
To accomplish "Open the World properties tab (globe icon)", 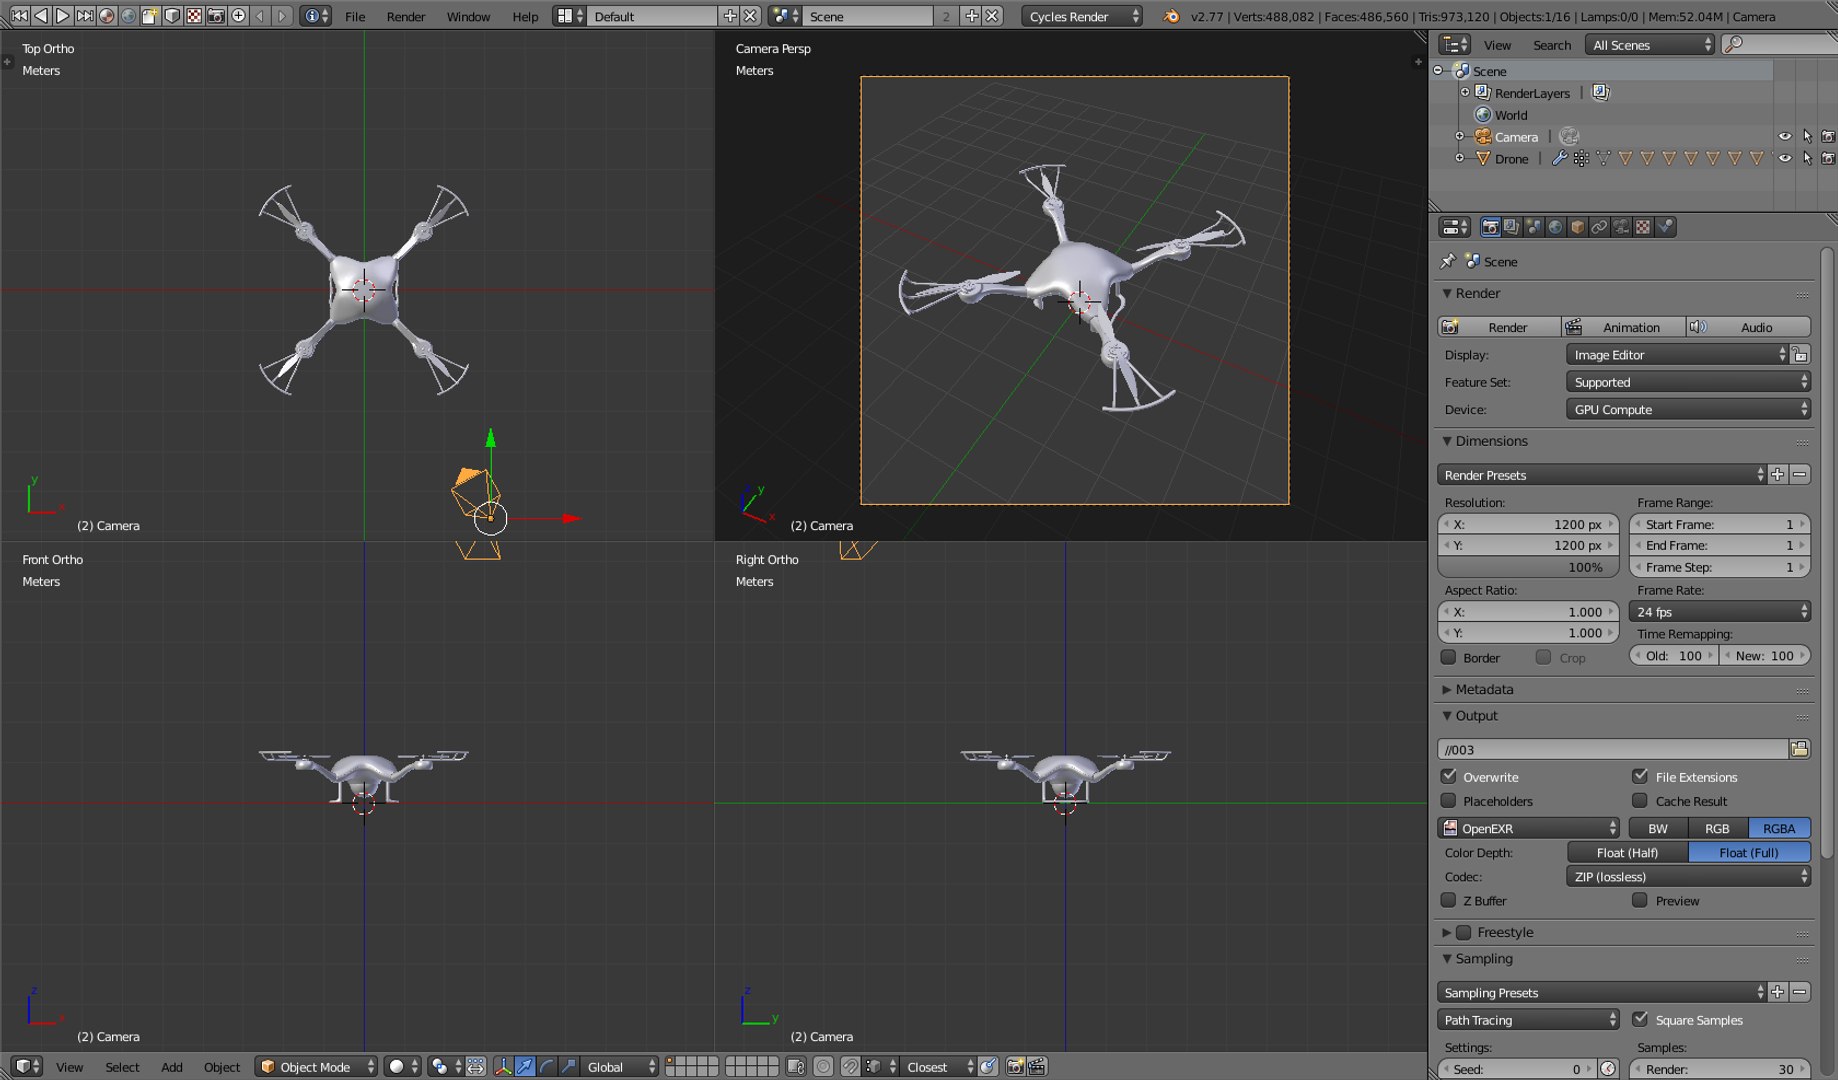I will coord(1555,227).
